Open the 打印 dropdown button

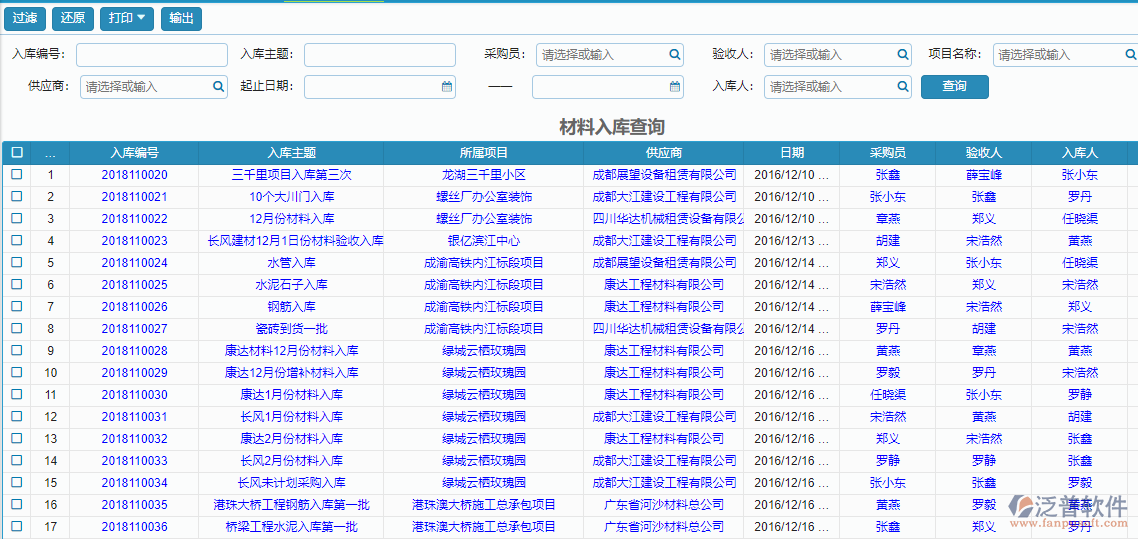click(127, 19)
